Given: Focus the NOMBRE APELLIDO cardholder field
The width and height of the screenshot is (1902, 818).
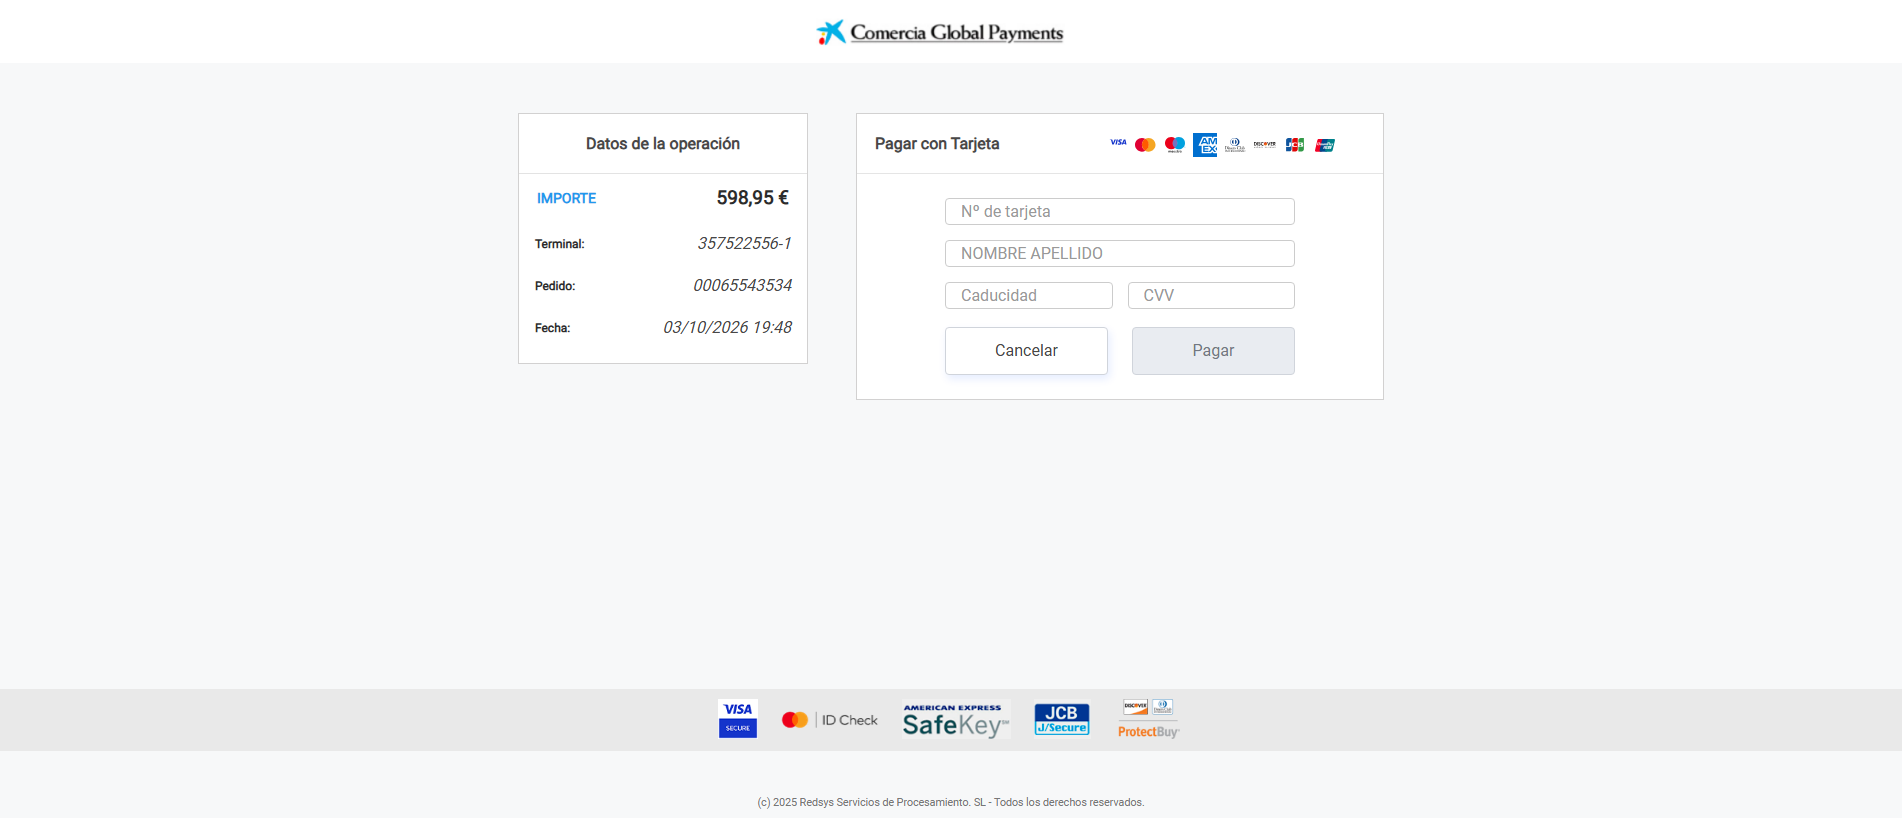Looking at the screenshot, I should [x=1120, y=253].
